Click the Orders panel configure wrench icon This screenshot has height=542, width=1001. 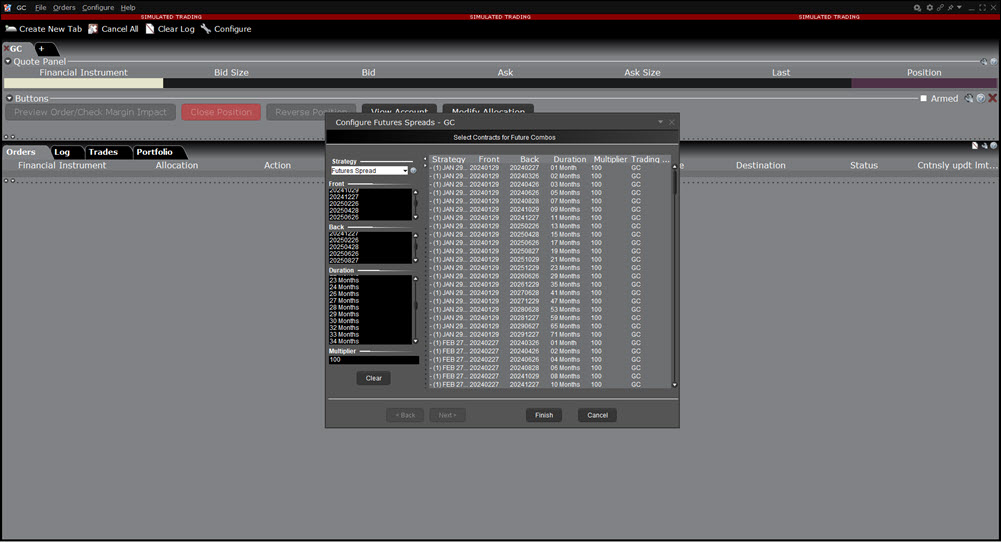(x=984, y=146)
